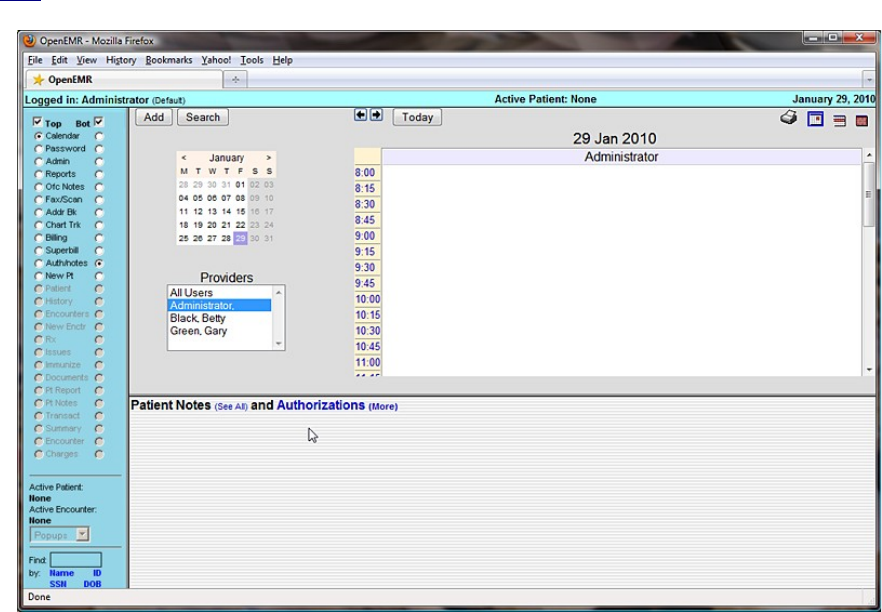
Task: Select Calendar bottom frame radio
Action: 99,136
